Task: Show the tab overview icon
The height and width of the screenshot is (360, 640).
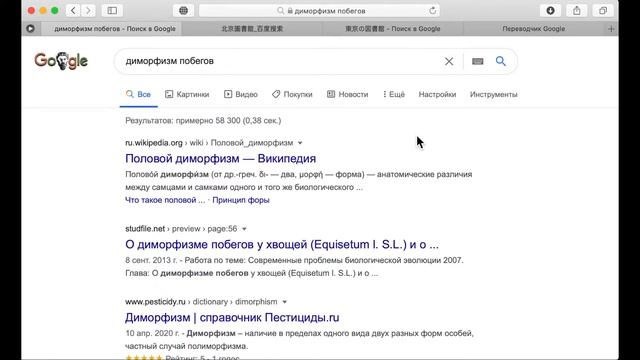Action: pos(603,11)
